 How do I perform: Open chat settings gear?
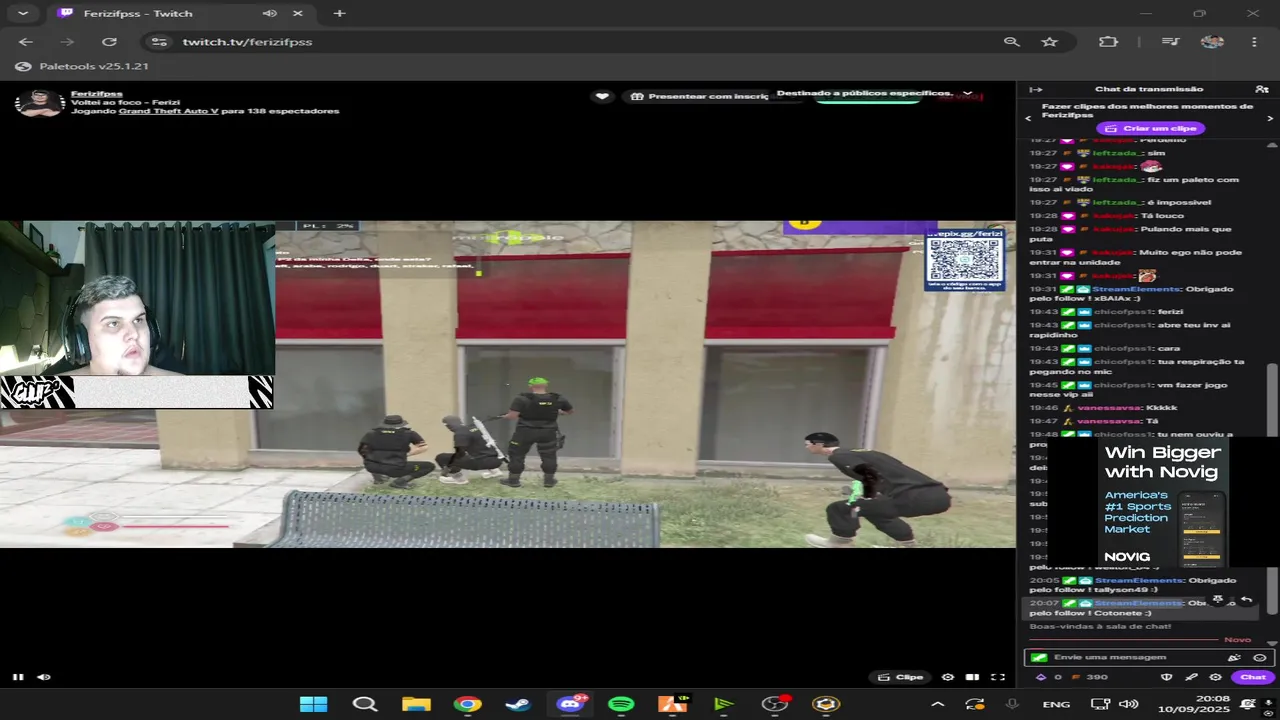[x=1215, y=677]
